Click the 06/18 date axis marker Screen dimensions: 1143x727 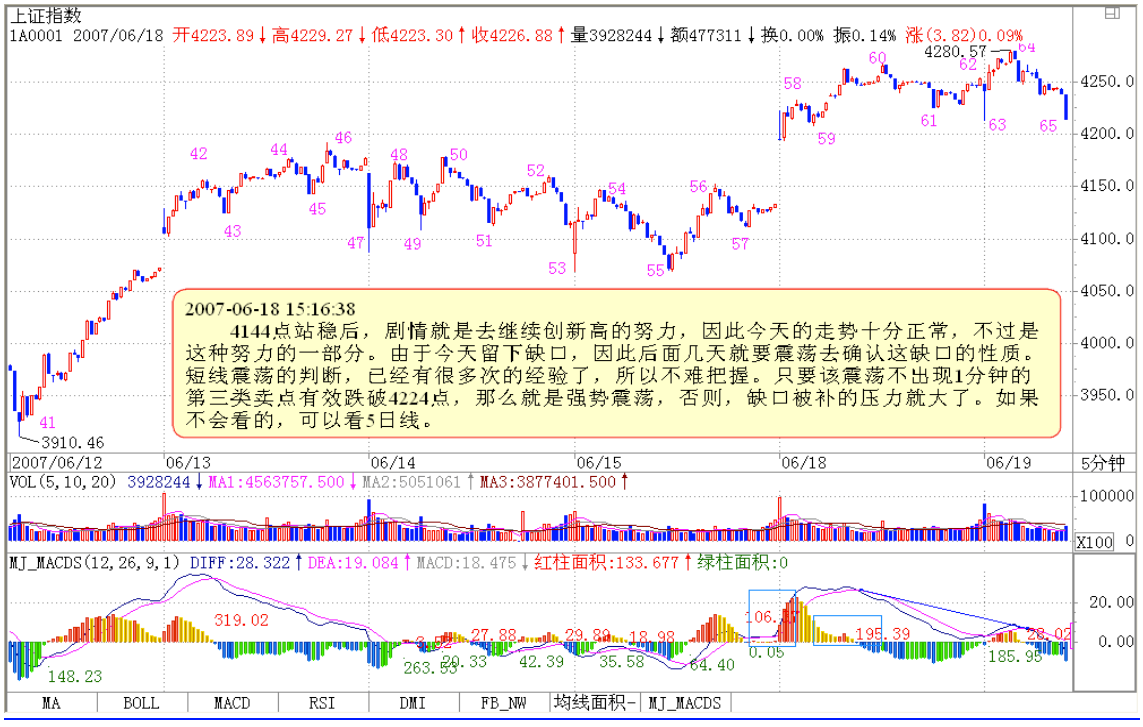point(804,463)
